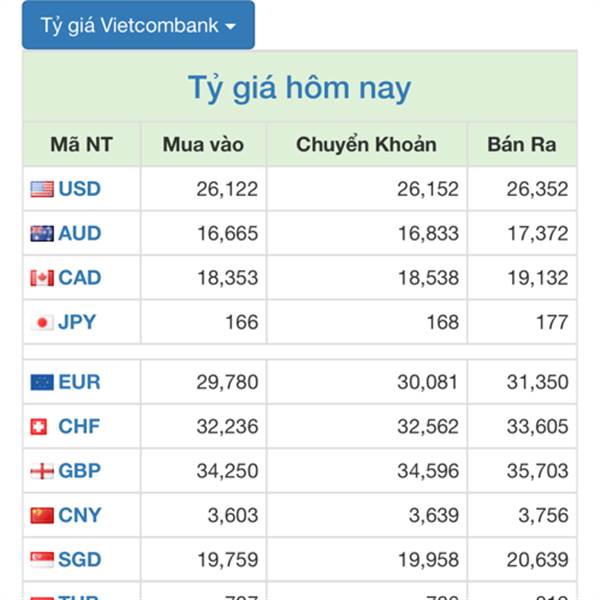The width and height of the screenshot is (600, 600).
Task: Click the European Union flag icon
Action: [x=42, y=382]
